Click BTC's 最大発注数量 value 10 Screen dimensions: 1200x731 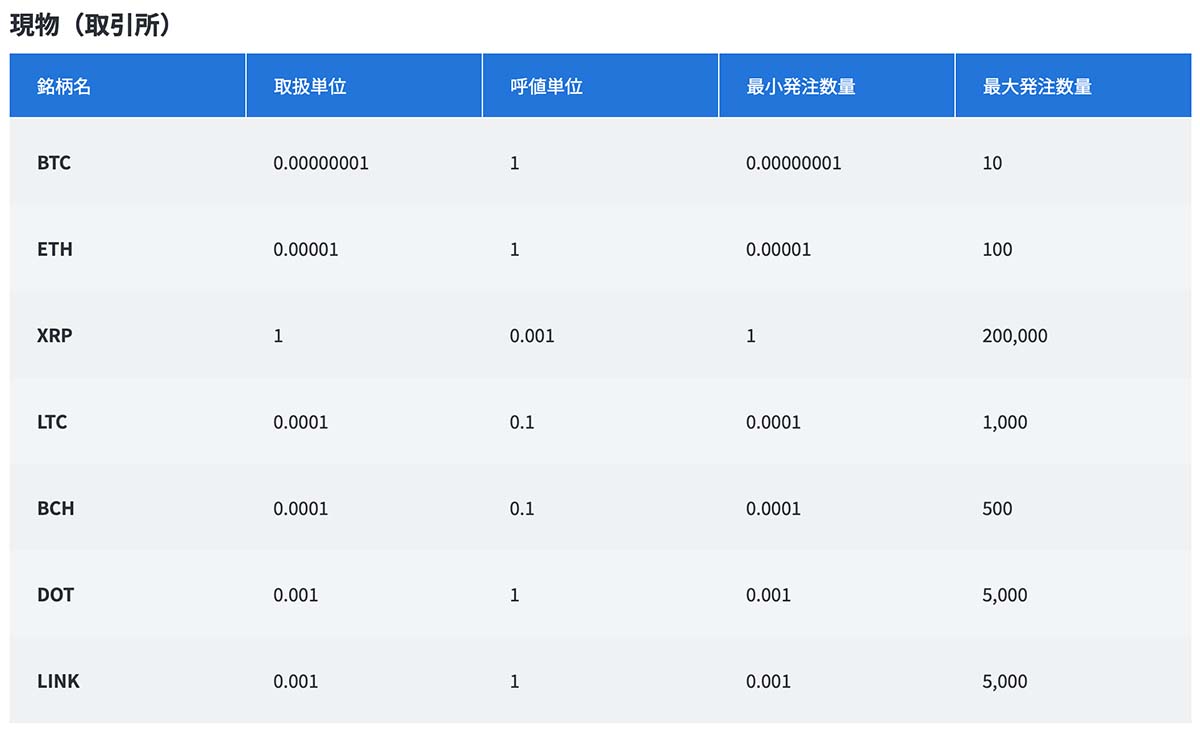[992, 163]
